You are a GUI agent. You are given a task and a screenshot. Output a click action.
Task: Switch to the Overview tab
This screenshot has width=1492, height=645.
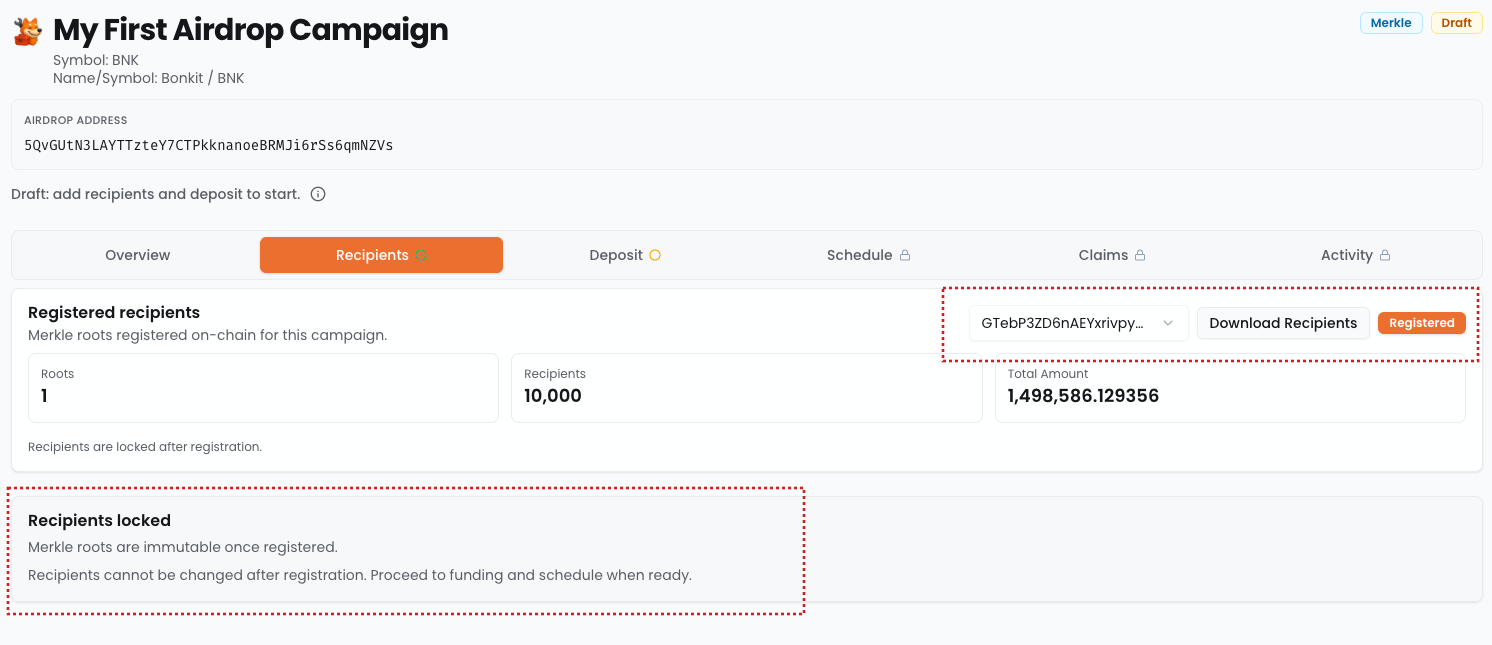(x=138, y=255)
